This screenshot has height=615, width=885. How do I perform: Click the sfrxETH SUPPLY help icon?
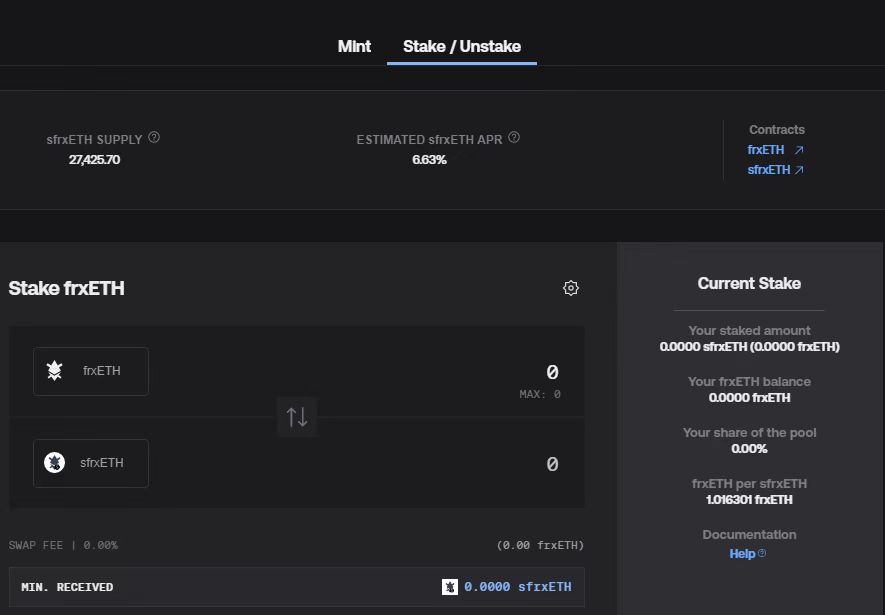point(154,138)
